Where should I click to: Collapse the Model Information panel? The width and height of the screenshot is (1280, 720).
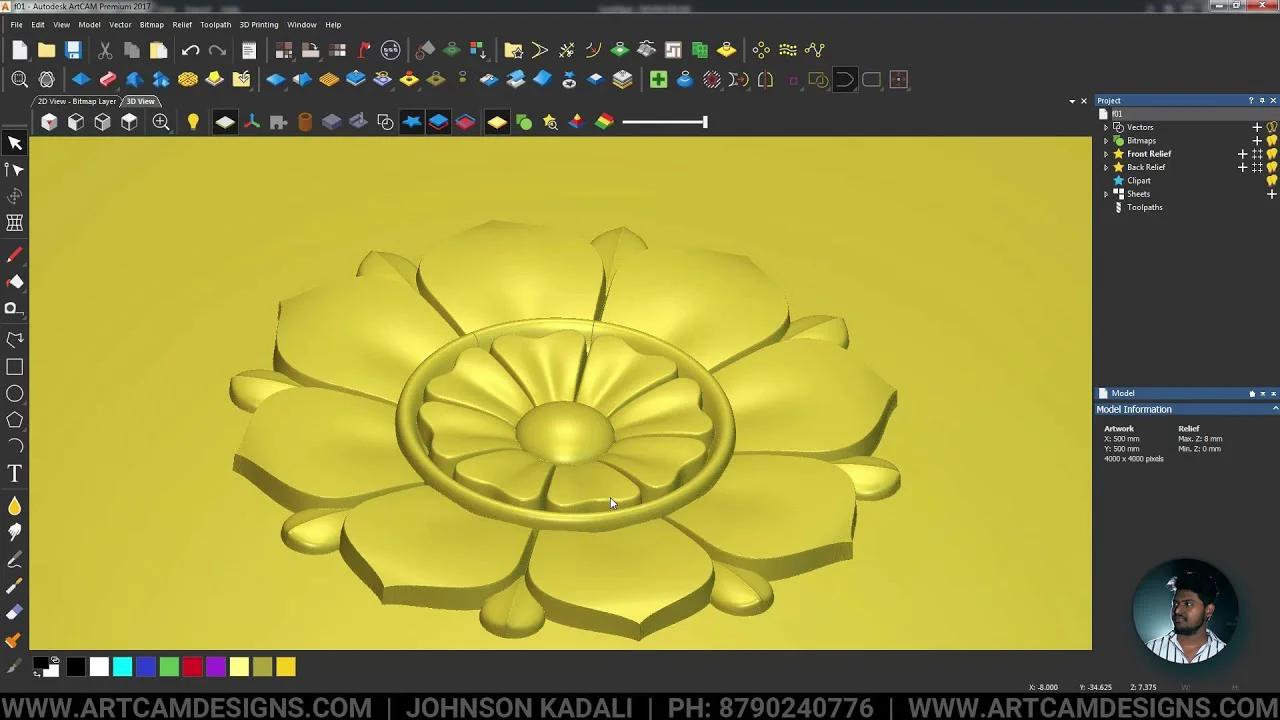coord(1274,409)
